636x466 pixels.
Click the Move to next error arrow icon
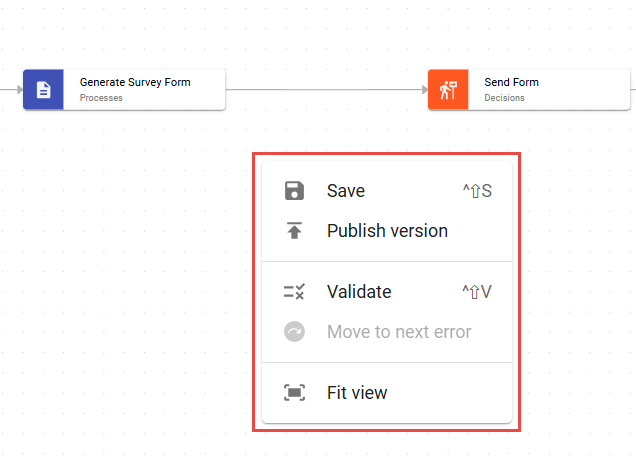[294, 332]
